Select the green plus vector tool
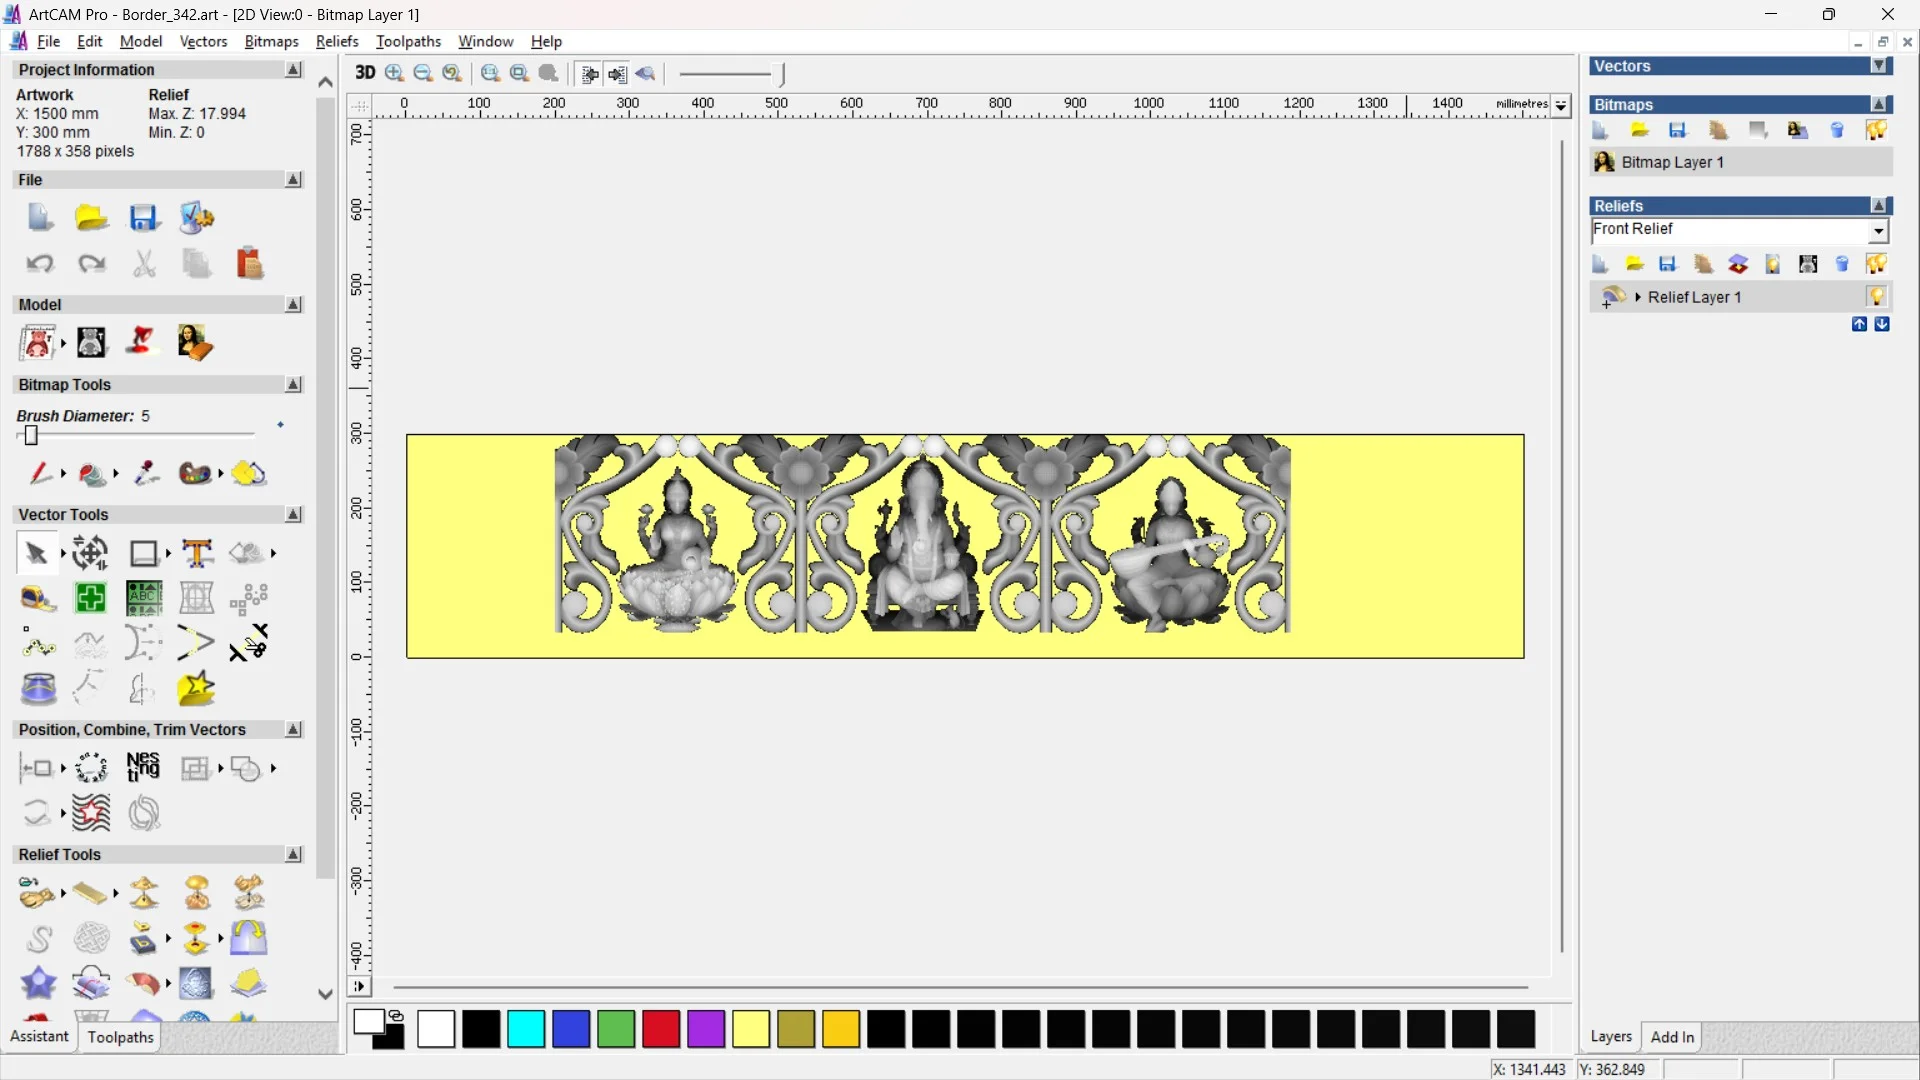Image resolution: width=1920 pixels, height=1080 pixels. coord(90,598)
